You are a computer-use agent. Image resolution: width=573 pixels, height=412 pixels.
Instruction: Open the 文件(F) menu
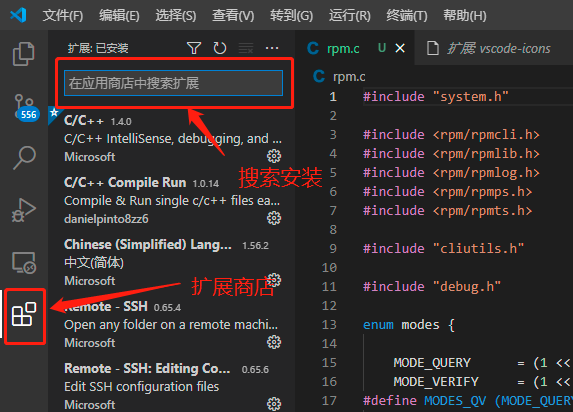pos(62,16)
